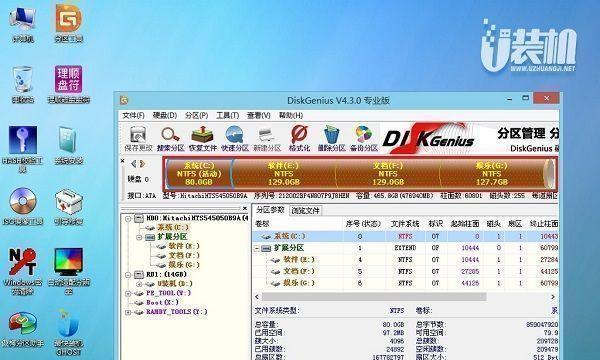This screenshot has width=600, height=360.
Task: Close the disk tree panel with small x
Action: [245, 208]
